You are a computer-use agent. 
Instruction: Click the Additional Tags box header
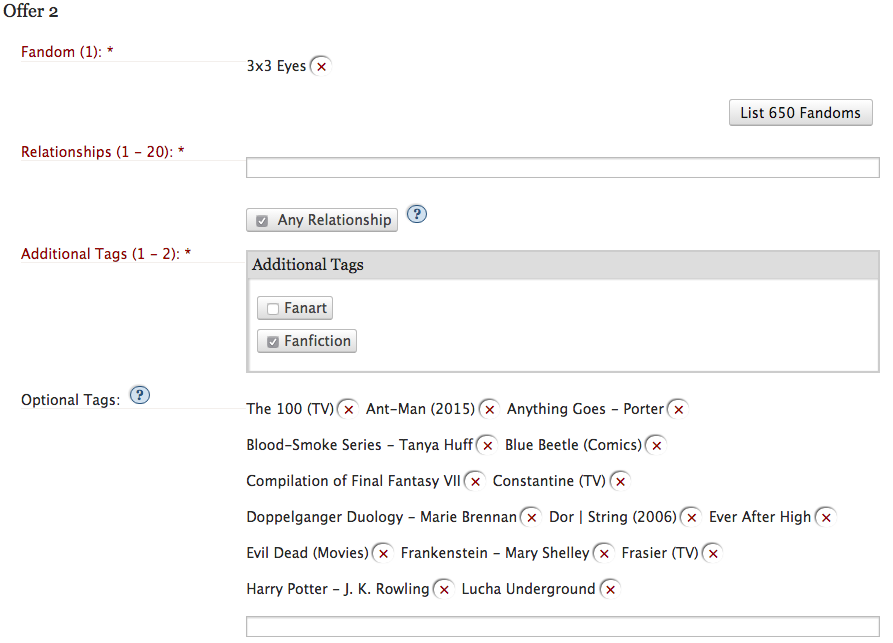pos(563,265)
